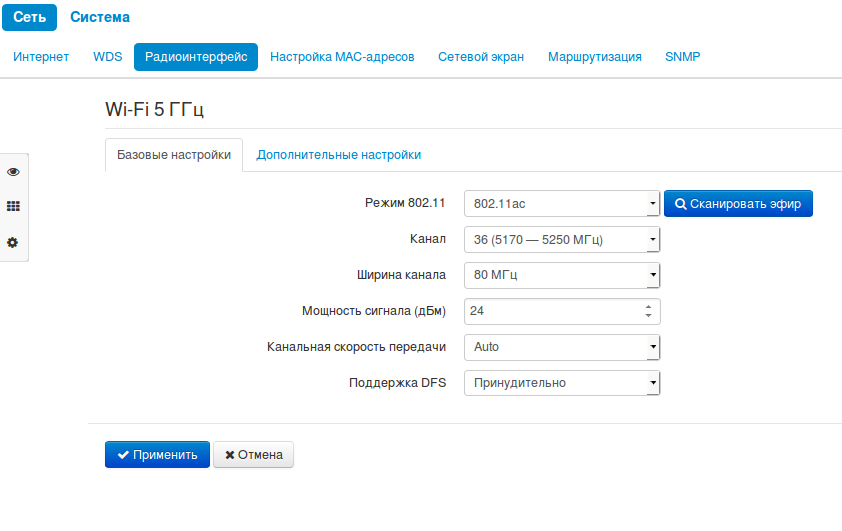The image size is (842, 531).
Task: Open Настройка MAC-адресов section
Action: coord(342,57)
